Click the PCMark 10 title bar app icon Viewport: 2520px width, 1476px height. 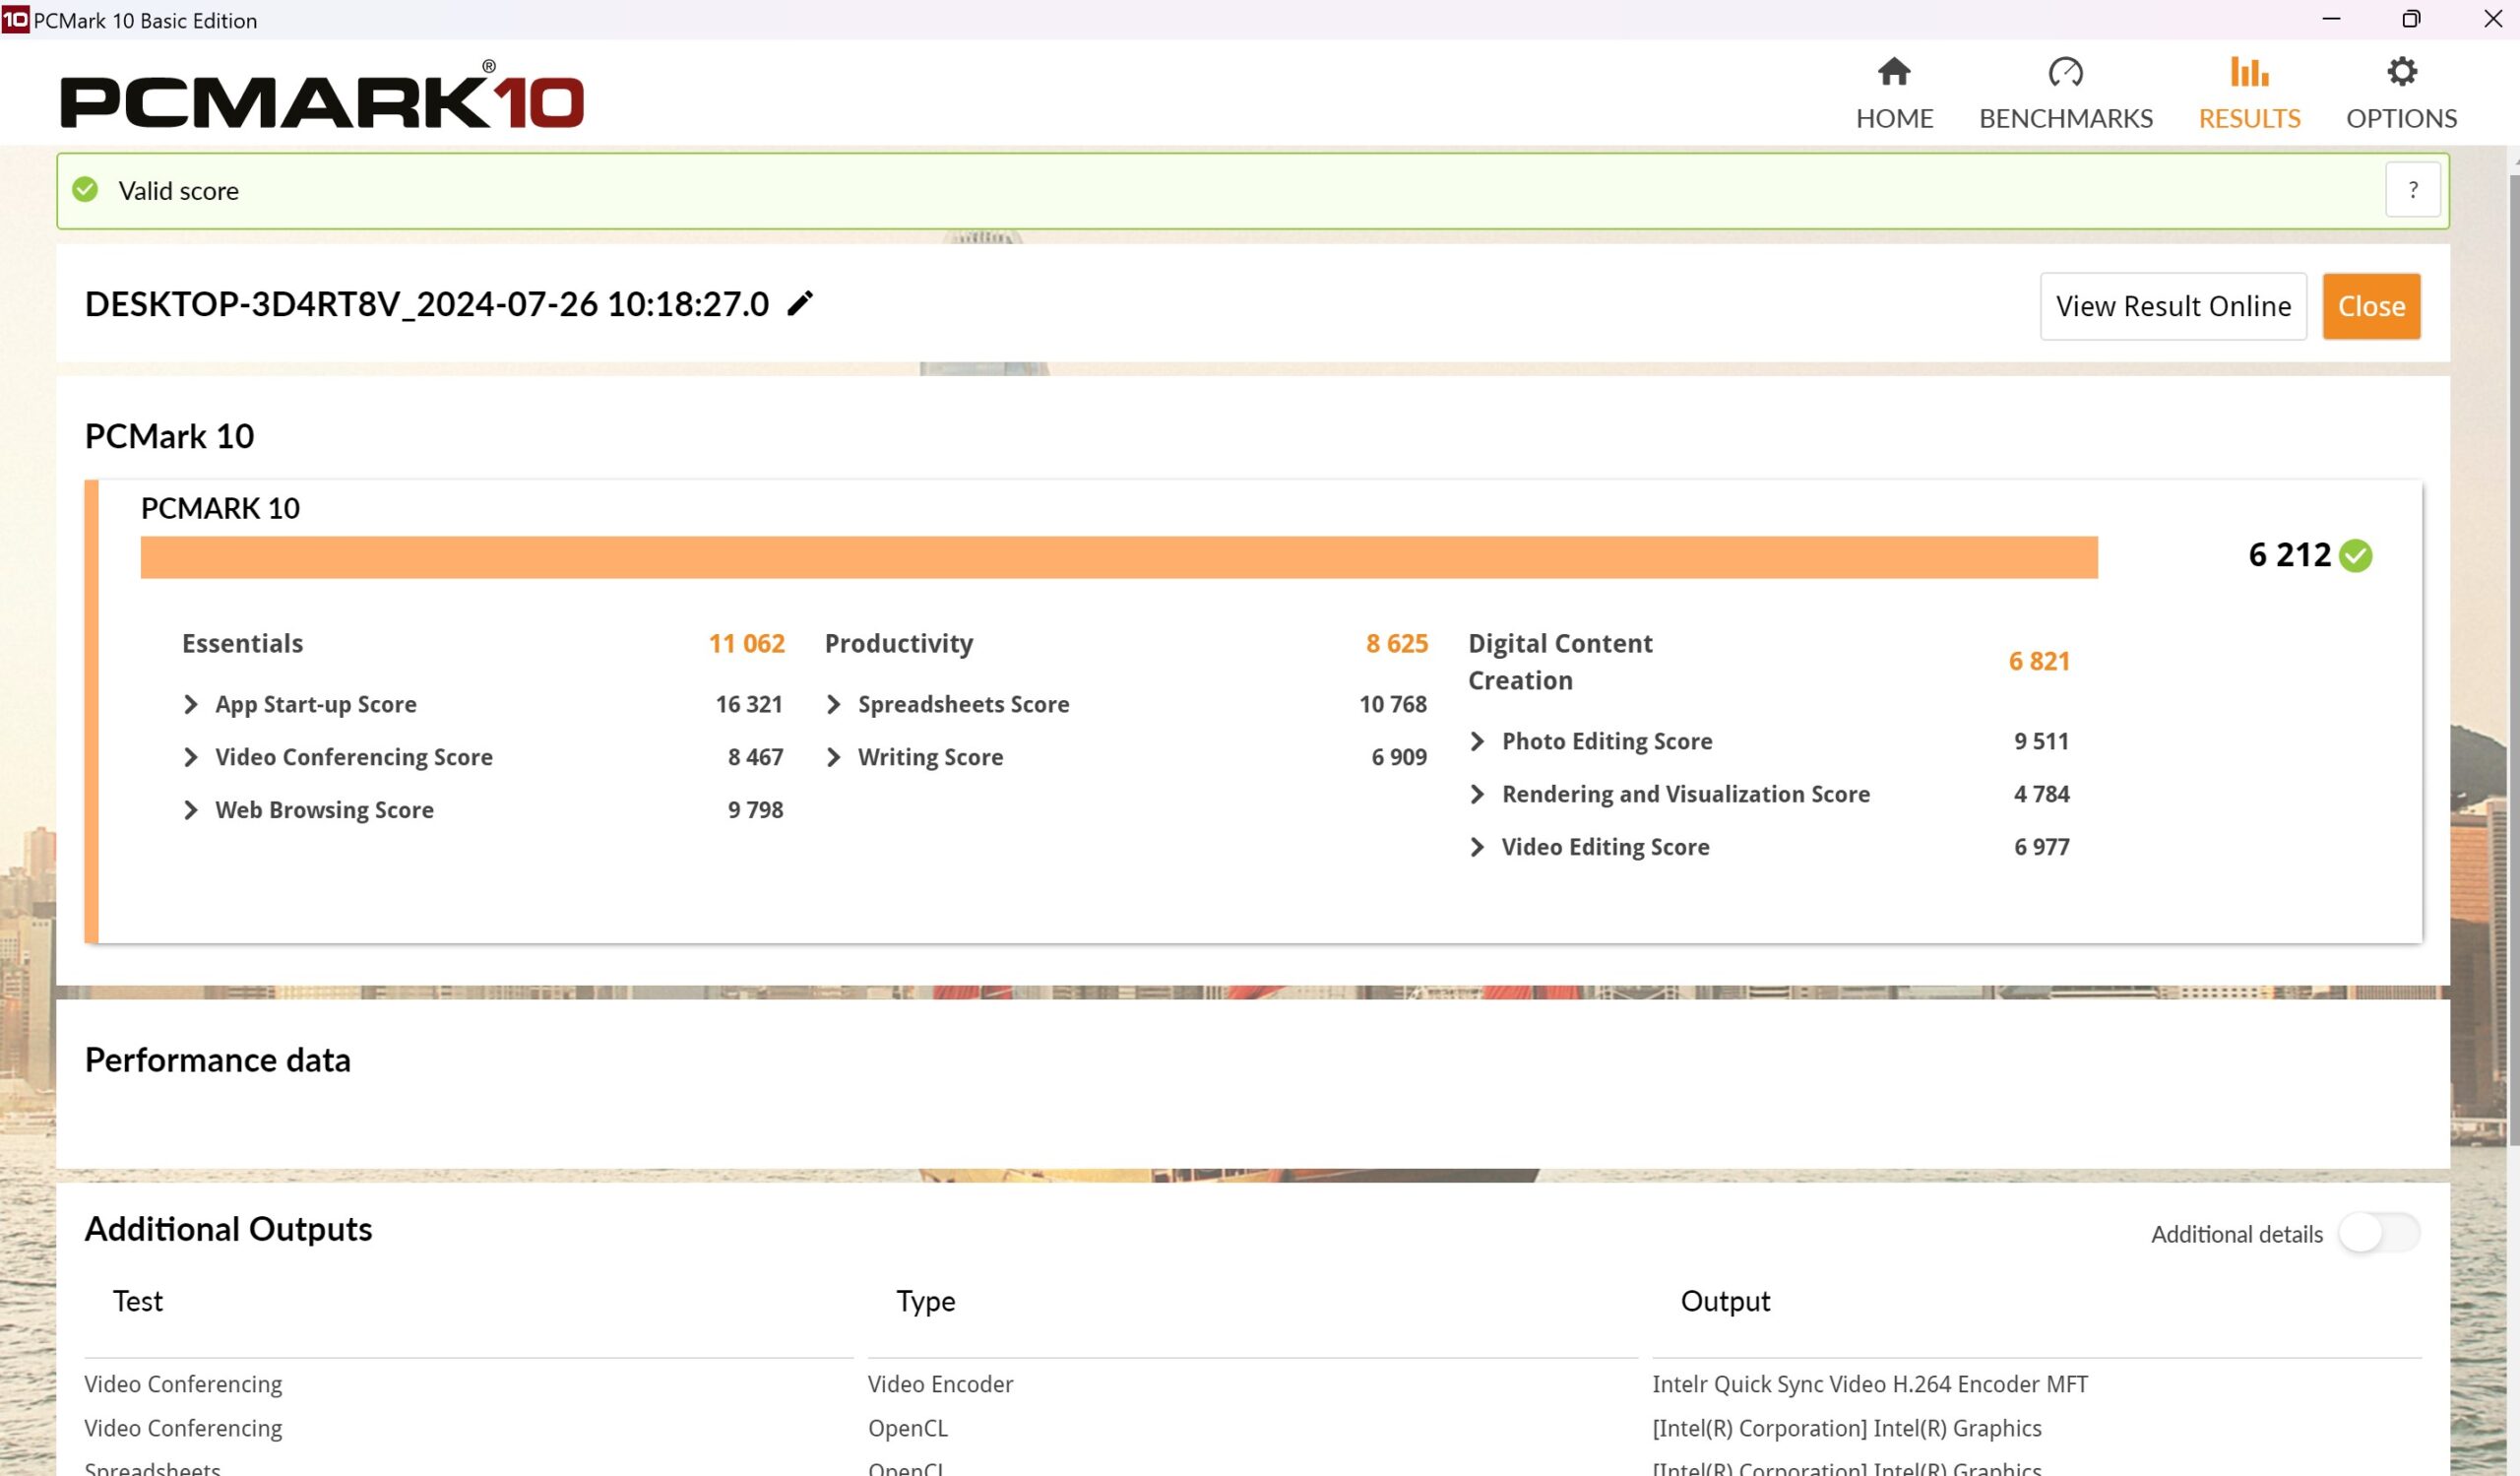(x=15, y=19)
